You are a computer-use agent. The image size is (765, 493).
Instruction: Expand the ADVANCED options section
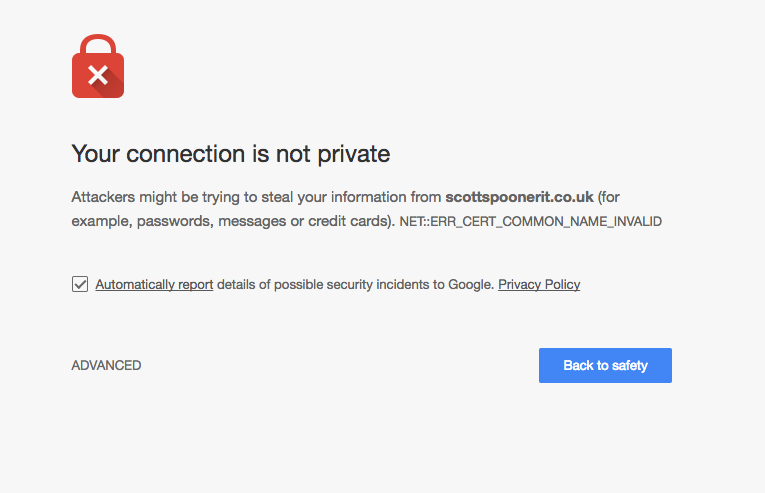coord(106,365)
